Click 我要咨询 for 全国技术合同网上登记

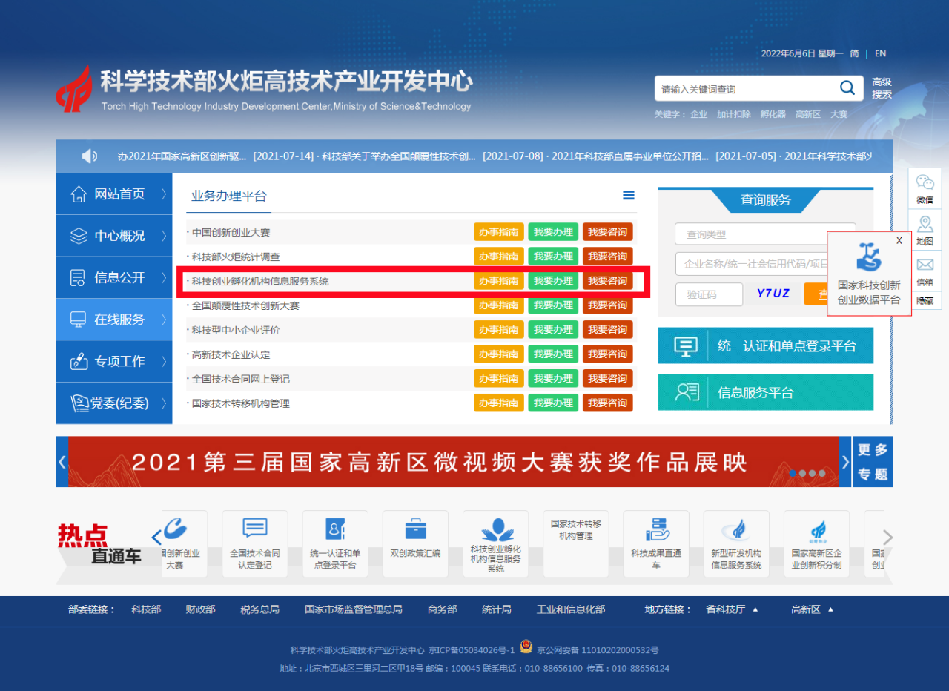point(608,378)
